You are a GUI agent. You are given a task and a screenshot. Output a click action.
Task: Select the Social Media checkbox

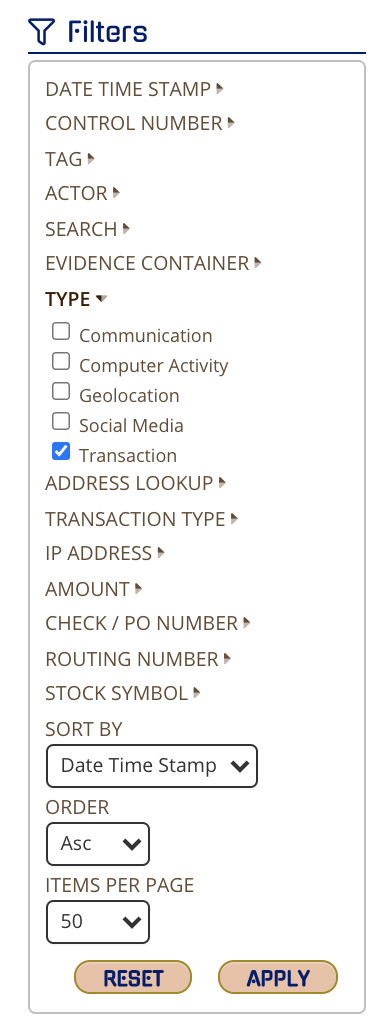tap(61, 421)
